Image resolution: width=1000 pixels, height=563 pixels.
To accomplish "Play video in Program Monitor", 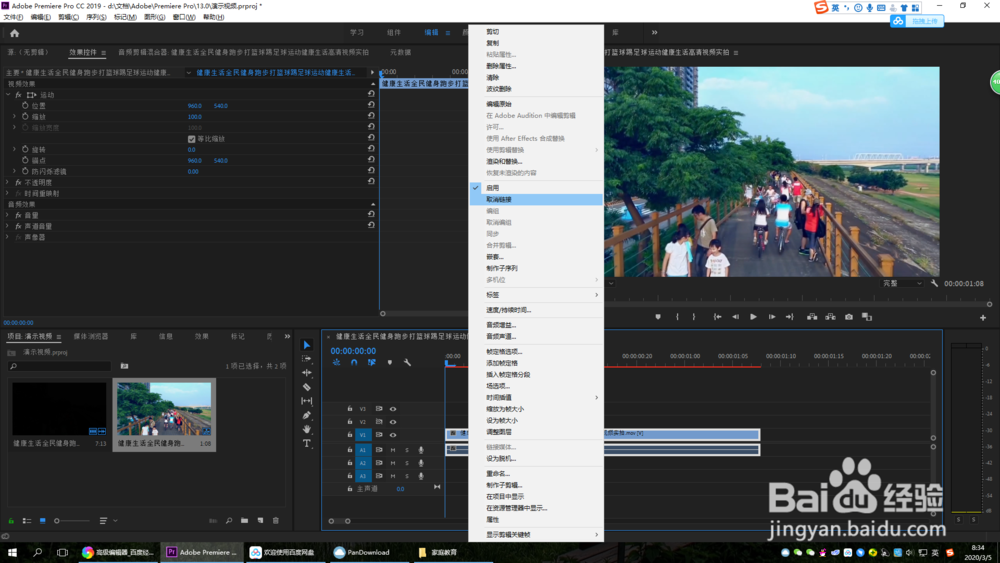I will 753,316.
